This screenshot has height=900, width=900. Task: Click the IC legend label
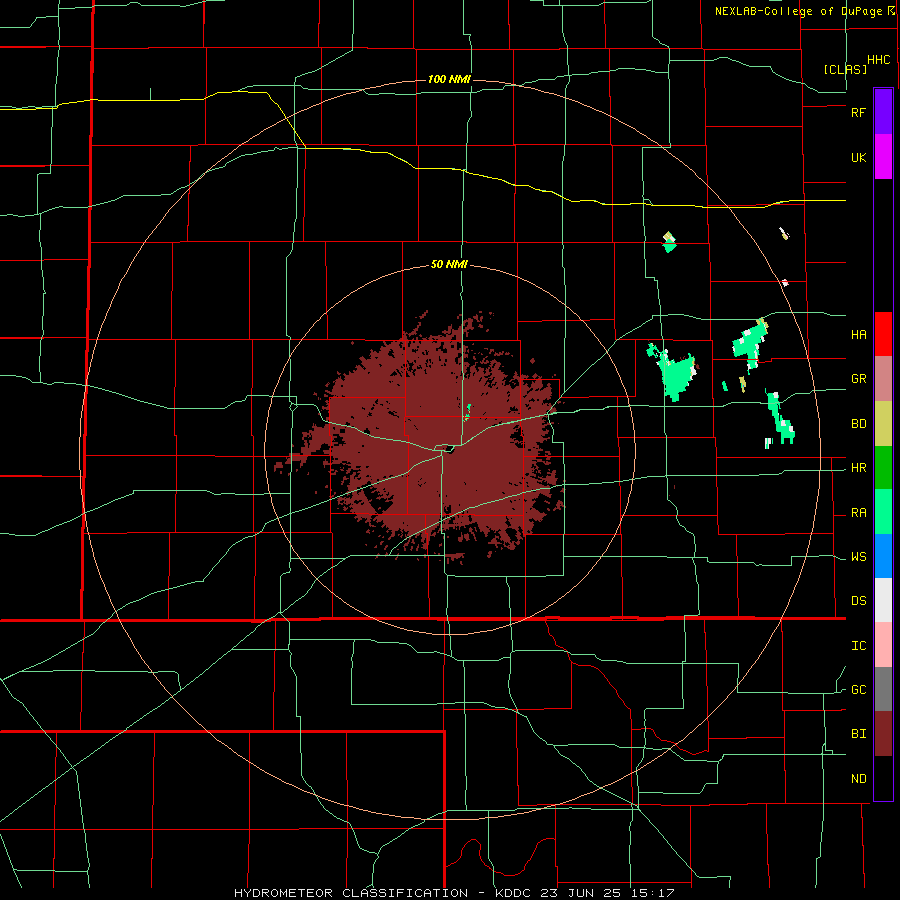[858, 646]
